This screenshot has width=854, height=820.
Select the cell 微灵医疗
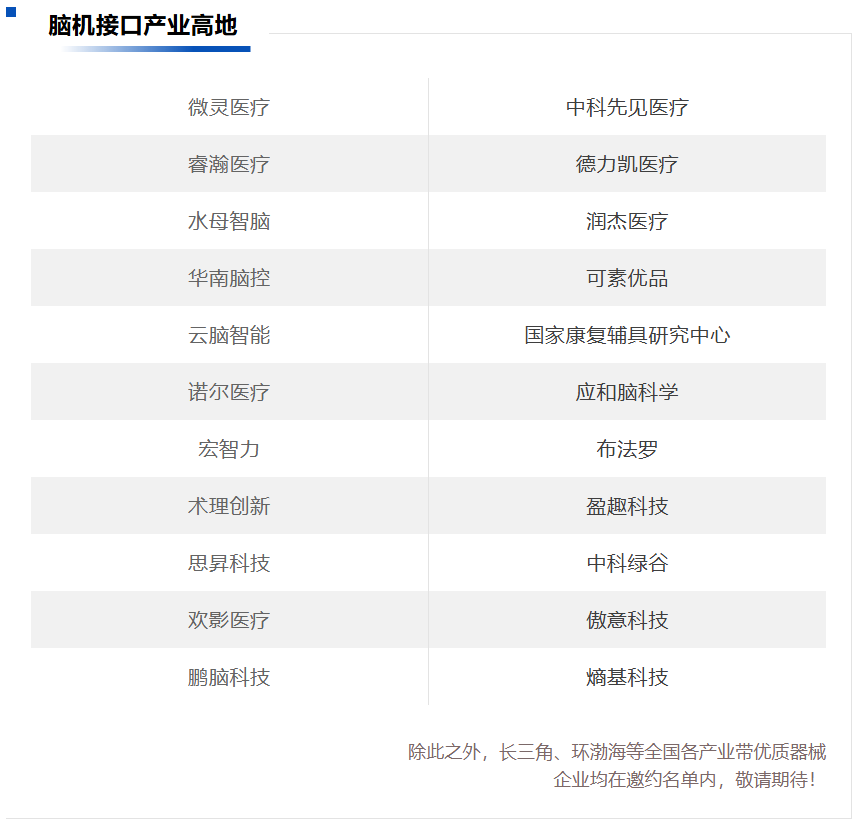click(x=229, y=107)
